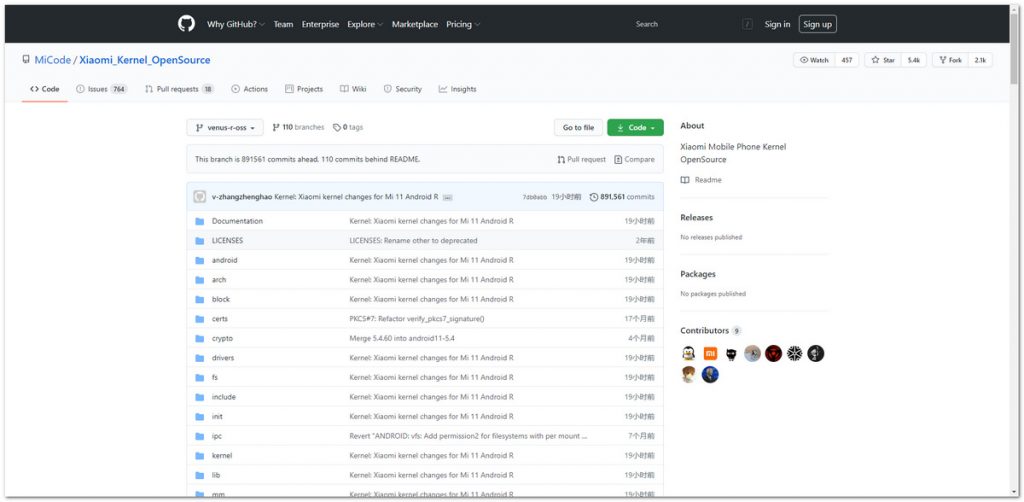
Task: Toggle Watch on this repository
Action: click(814, 60)
